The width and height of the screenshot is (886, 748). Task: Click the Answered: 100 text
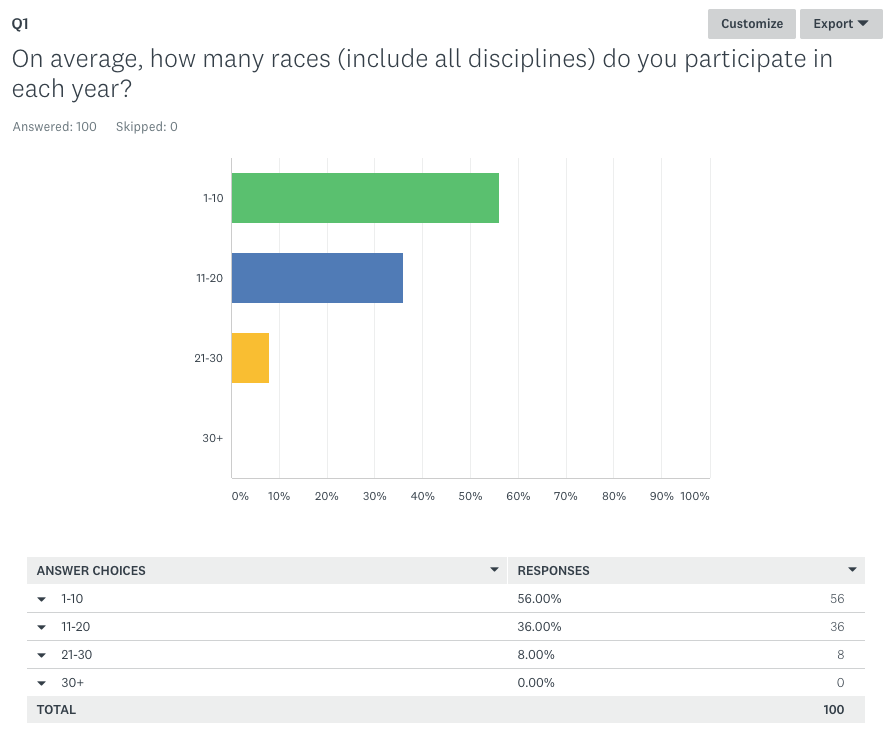55,127
